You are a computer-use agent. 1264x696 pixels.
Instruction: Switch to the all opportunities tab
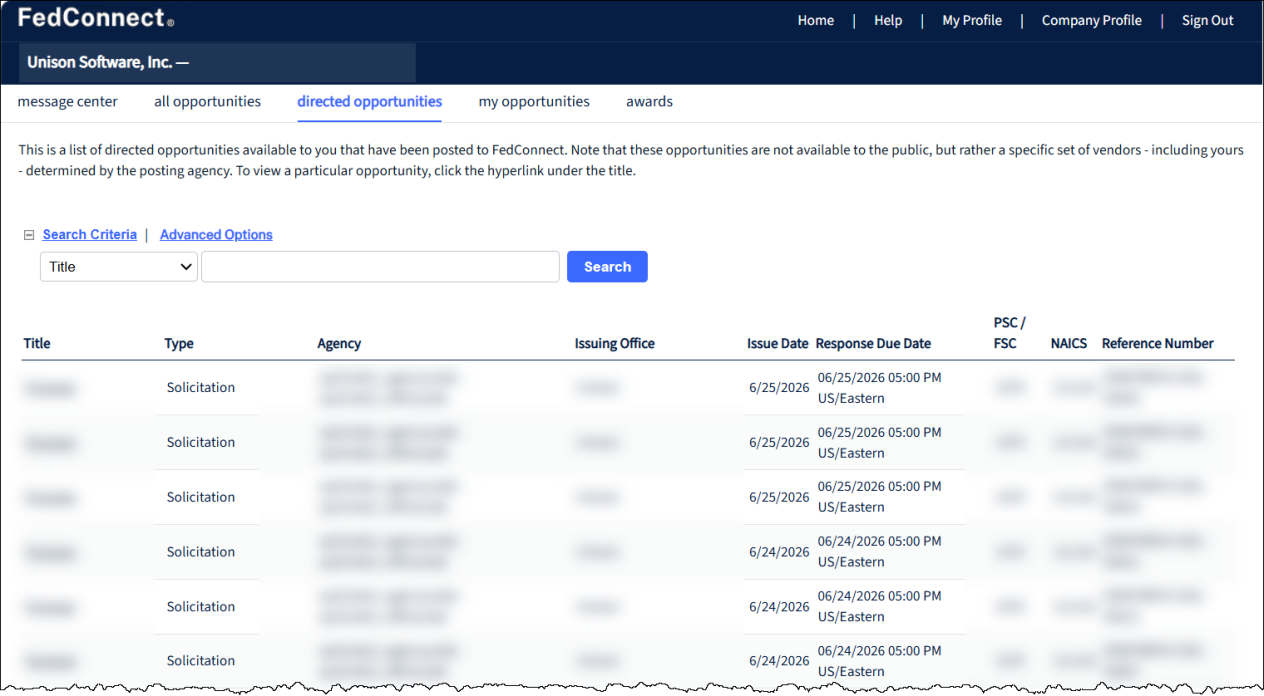(207, 102)
